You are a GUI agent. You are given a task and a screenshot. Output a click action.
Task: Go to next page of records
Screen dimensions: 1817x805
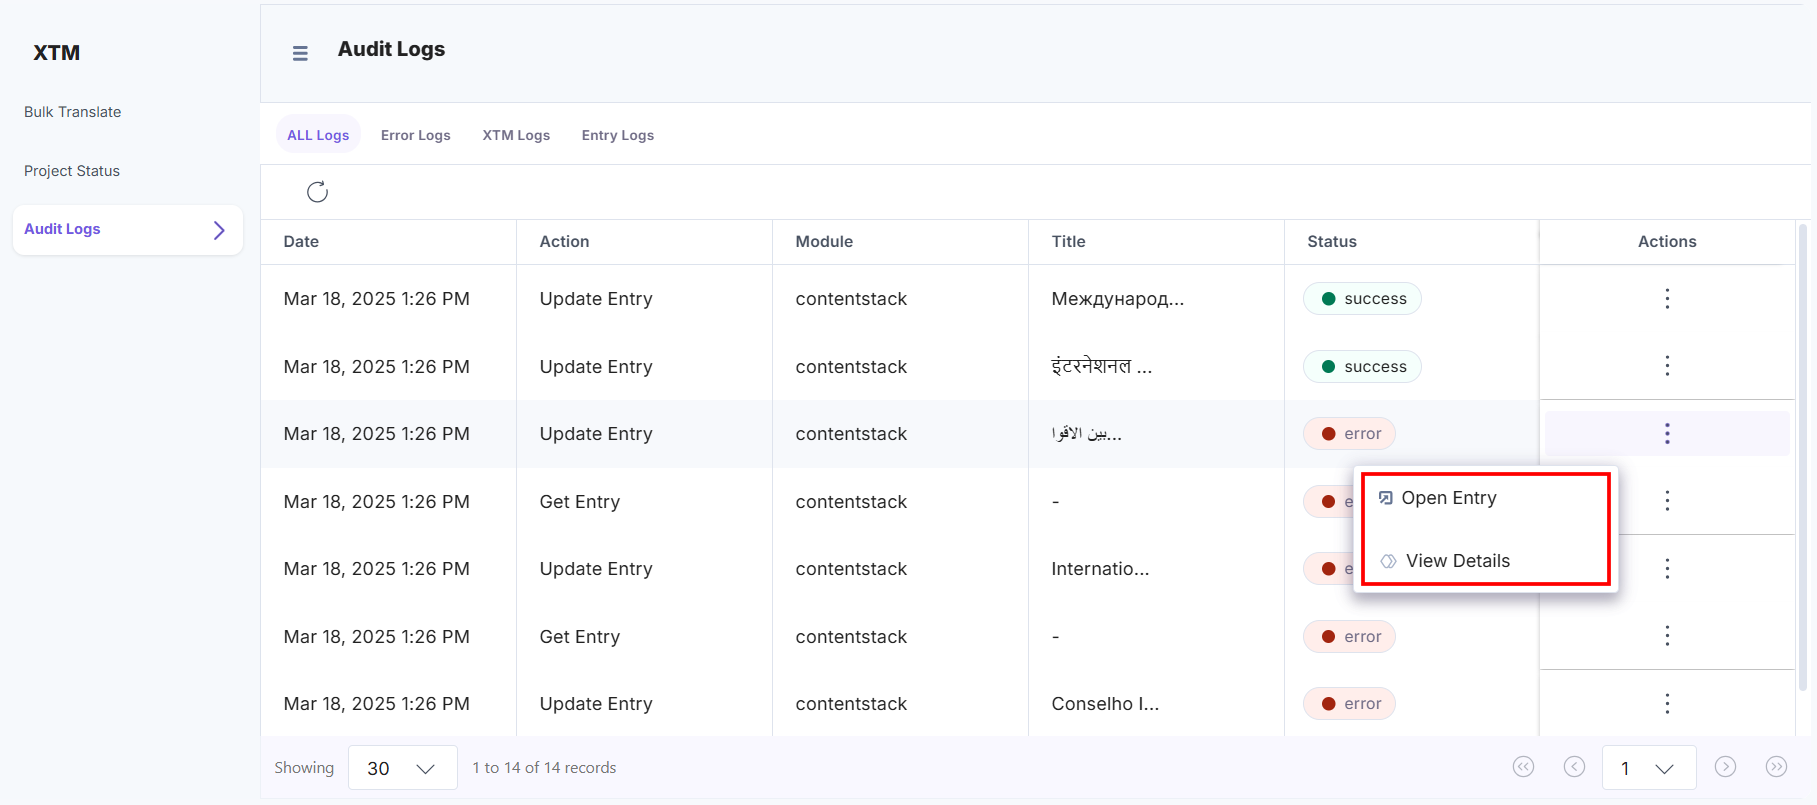[1725, 767]
